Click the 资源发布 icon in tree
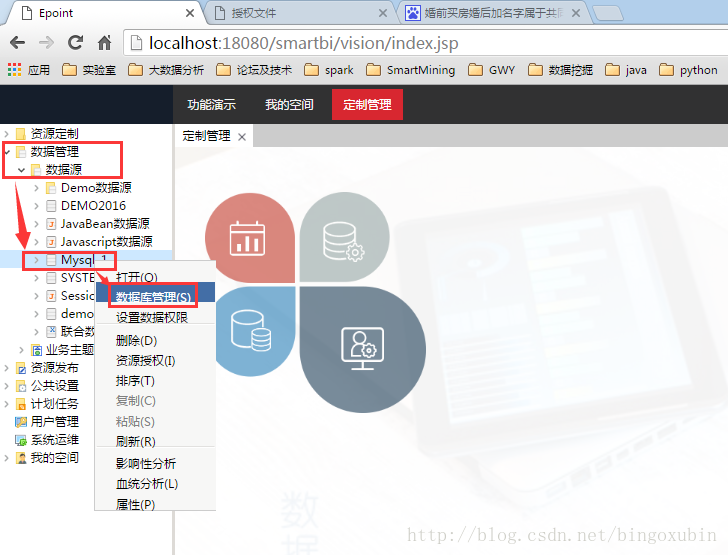 point(21,368)
